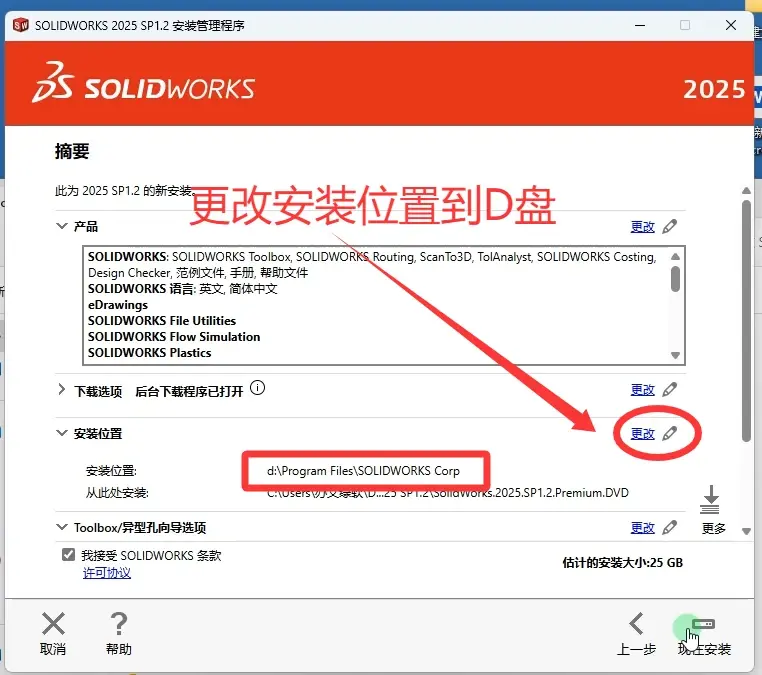Click the 取消 X button

click(53, 634)
